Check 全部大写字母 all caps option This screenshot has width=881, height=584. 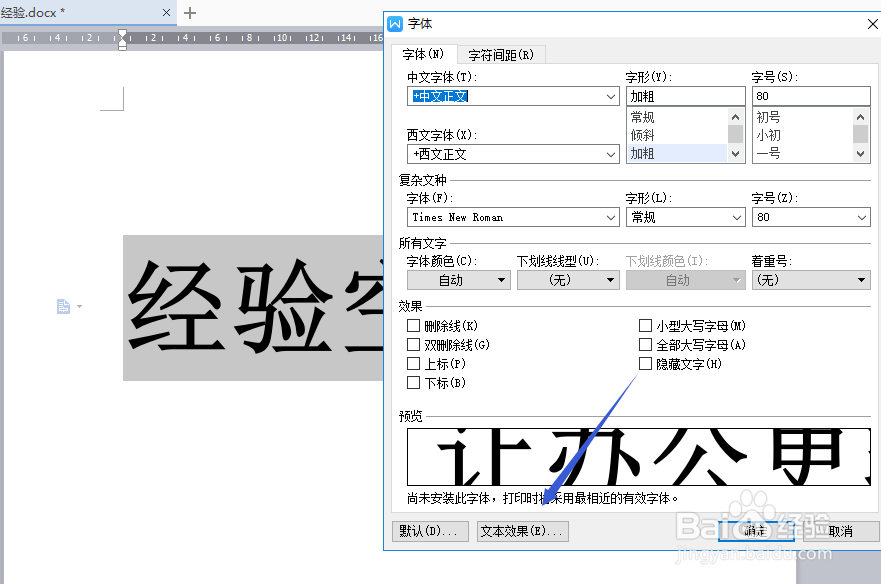pyautogui.click(x=645, y=344)
